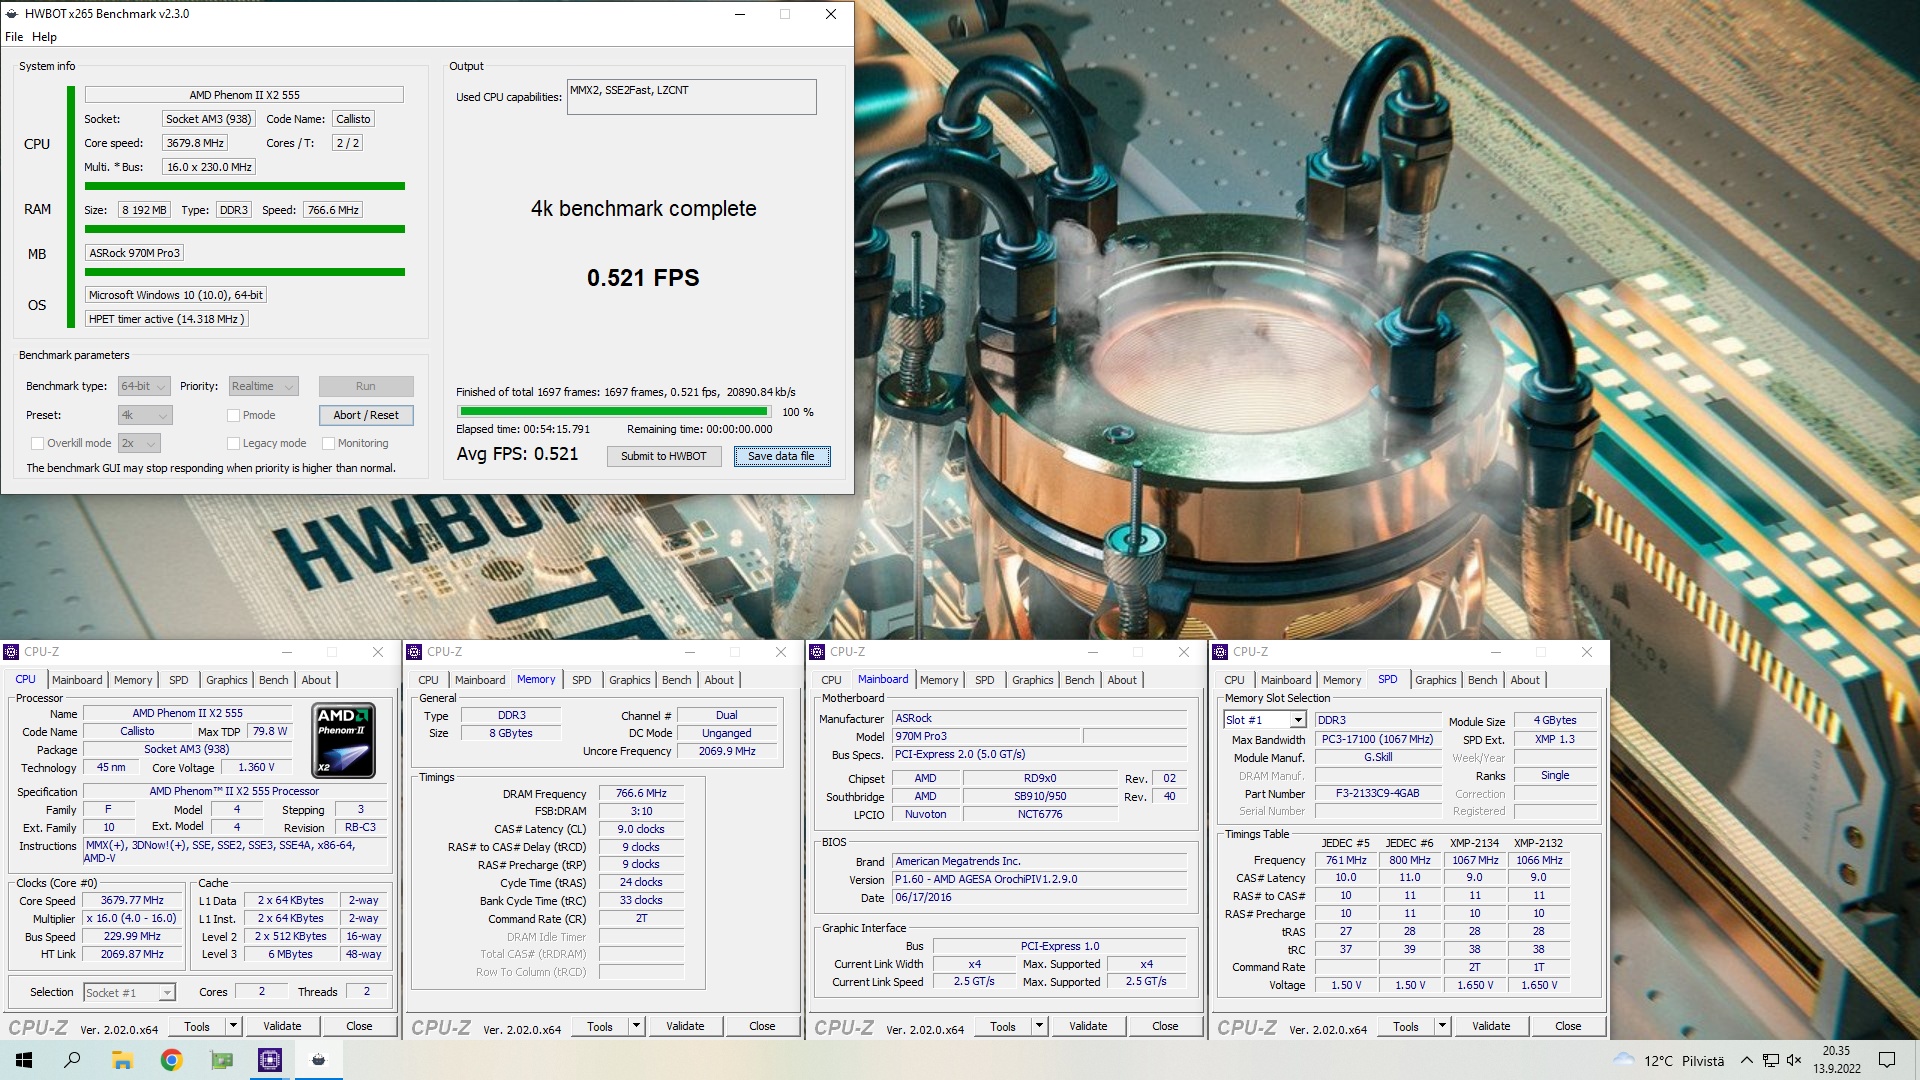1920x1080 pixels.
Task: Click the CPU-Z title icon of the Memory tab window
Action: tap(414, 652)
